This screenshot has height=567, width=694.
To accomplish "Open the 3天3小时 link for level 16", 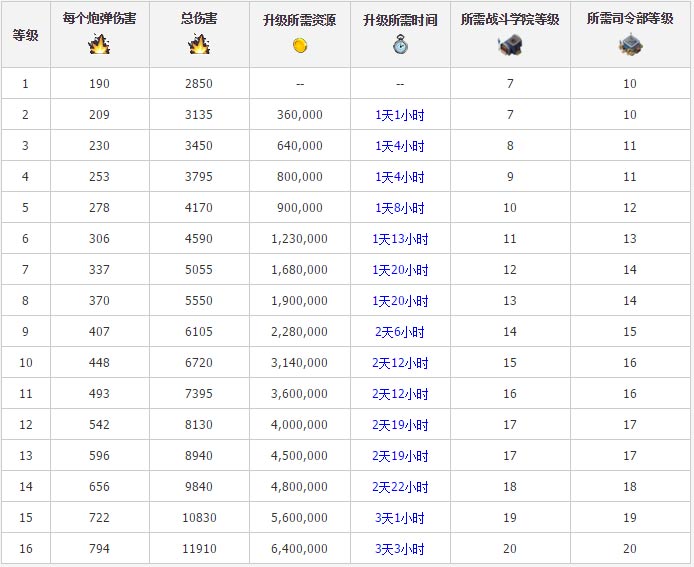I will point(400,549).
